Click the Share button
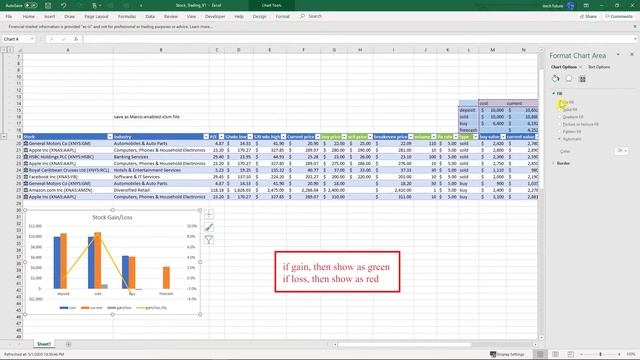 tap(588, 16)
